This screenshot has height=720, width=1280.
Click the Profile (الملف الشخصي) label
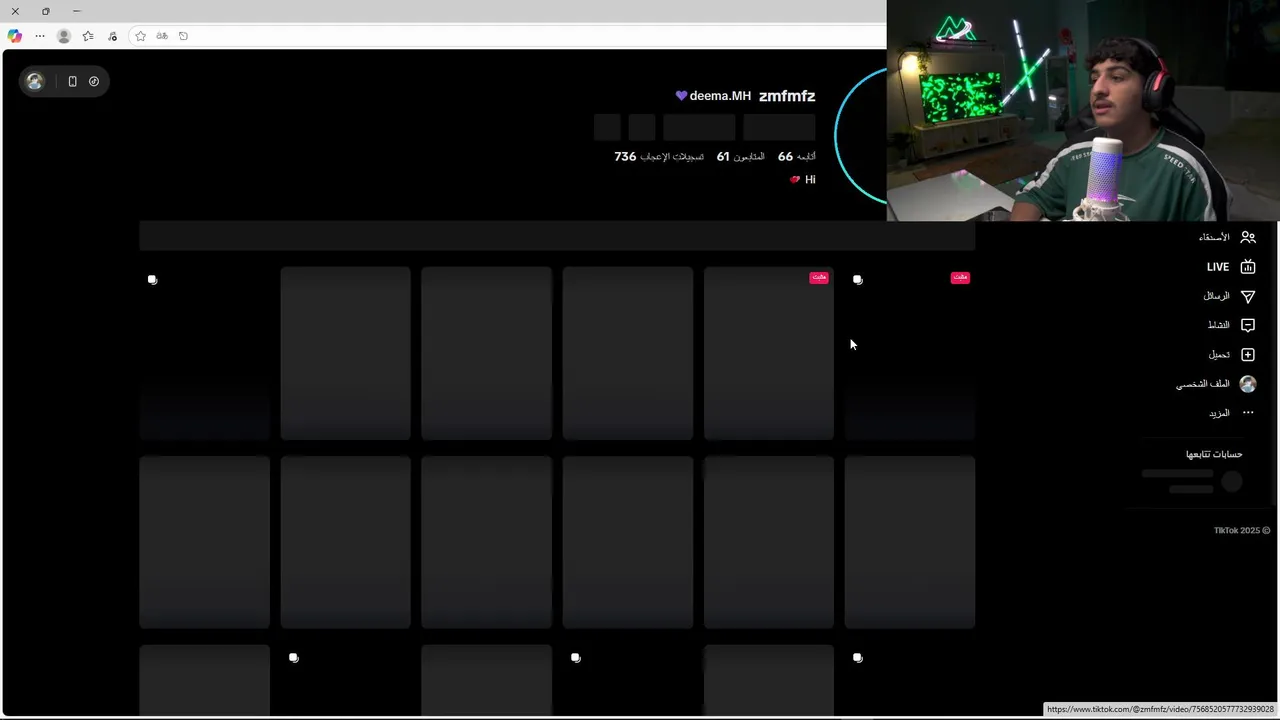pos(1203,384)
